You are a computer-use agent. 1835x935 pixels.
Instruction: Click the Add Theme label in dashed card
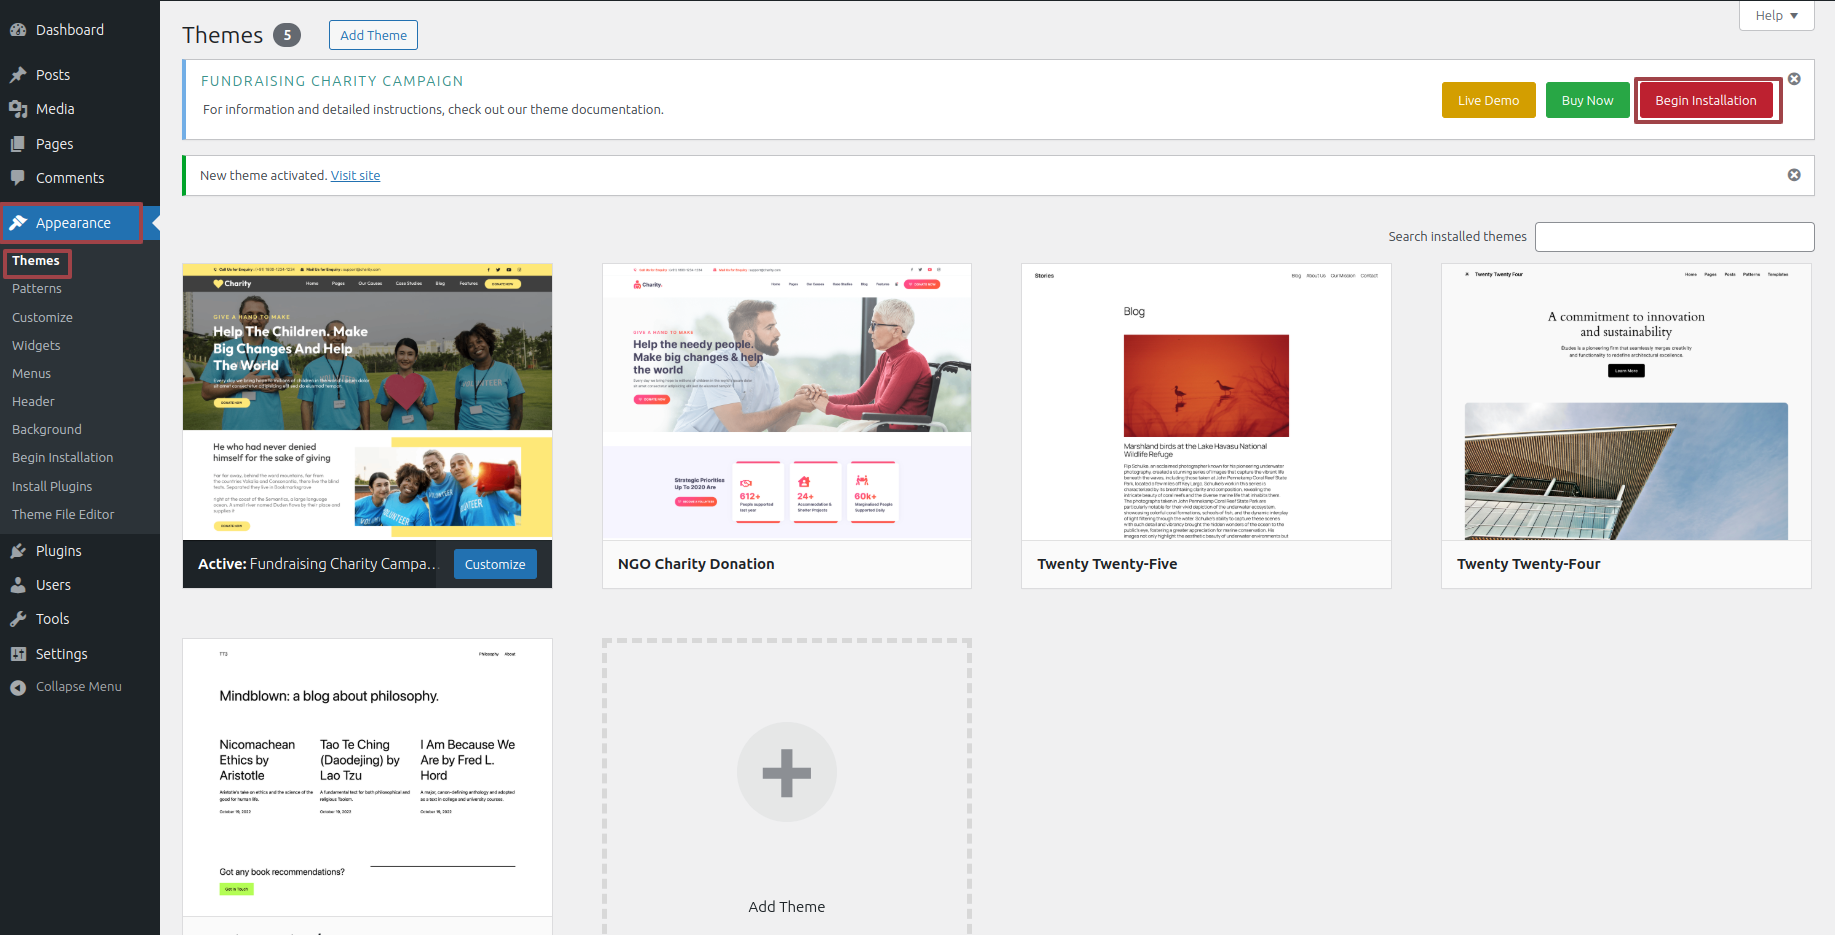click(x=787, y=907)
